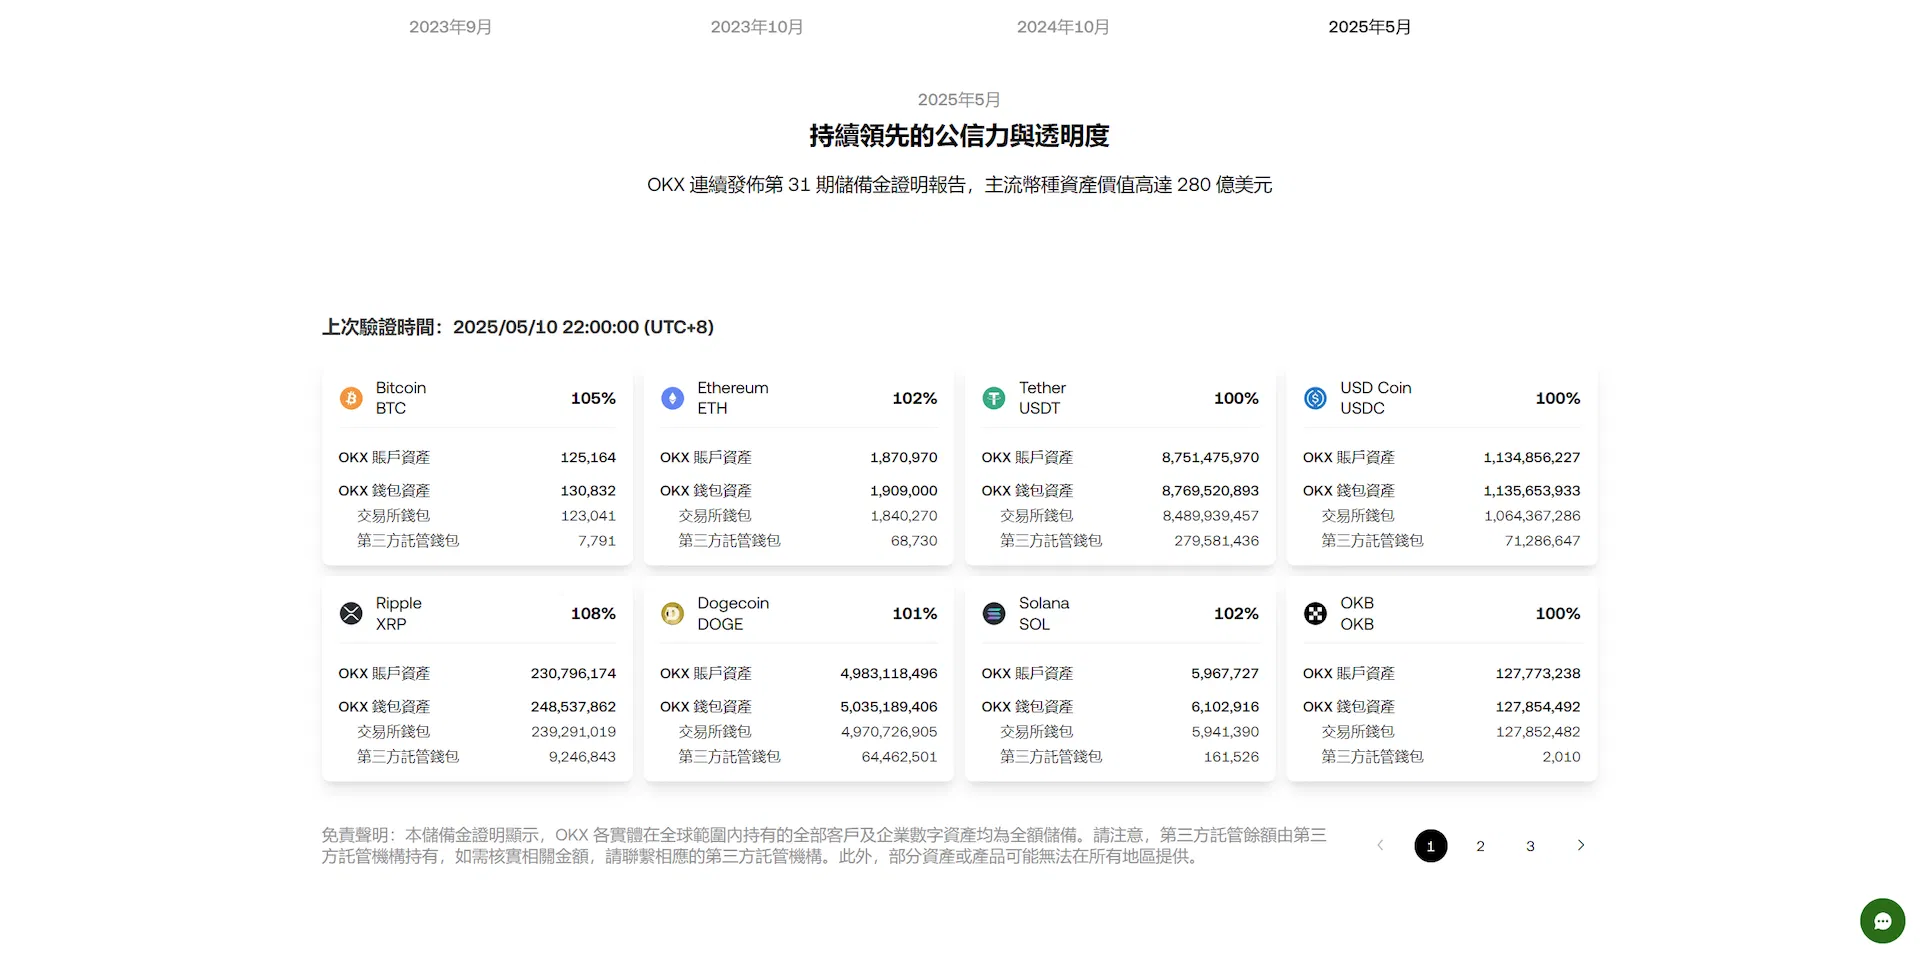Viewport: 1920px width, 955px height.
Task: Click the USD Coin 100% reserve ratio
Action: (1558, 398)
